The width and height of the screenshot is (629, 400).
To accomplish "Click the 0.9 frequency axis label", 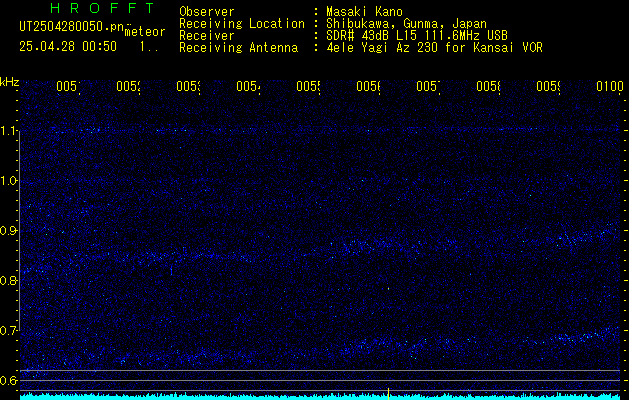I will click(x=9, y=231).
